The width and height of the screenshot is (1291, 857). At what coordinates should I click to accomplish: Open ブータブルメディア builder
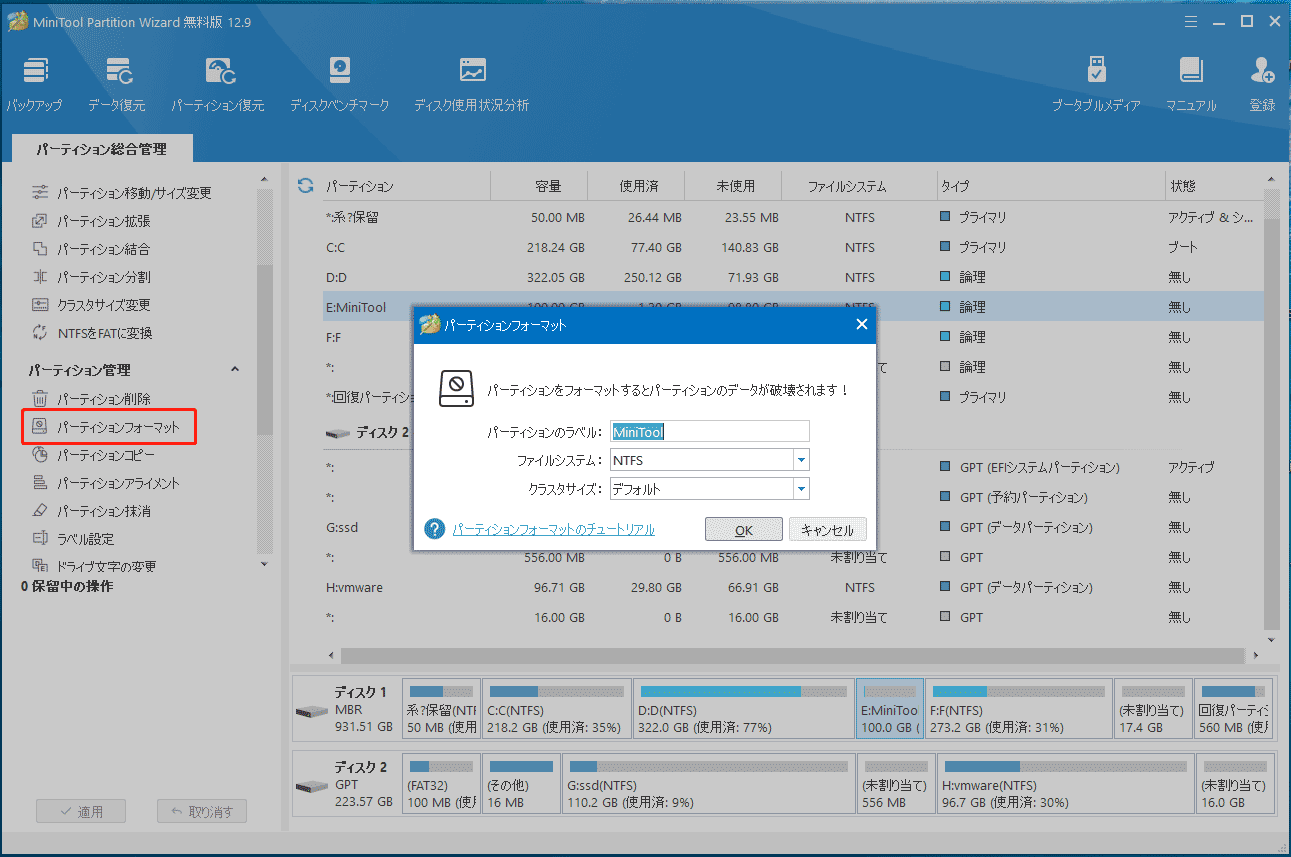(1096, 83)
